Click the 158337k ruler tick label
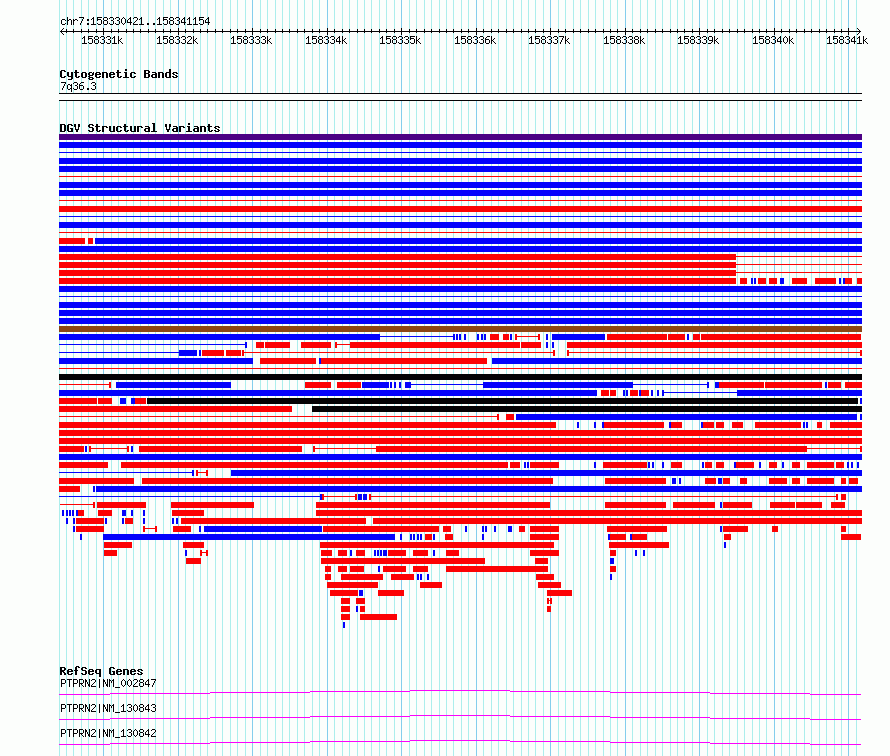Viewport: 890px width, 756px height. [x=549, y=40]
